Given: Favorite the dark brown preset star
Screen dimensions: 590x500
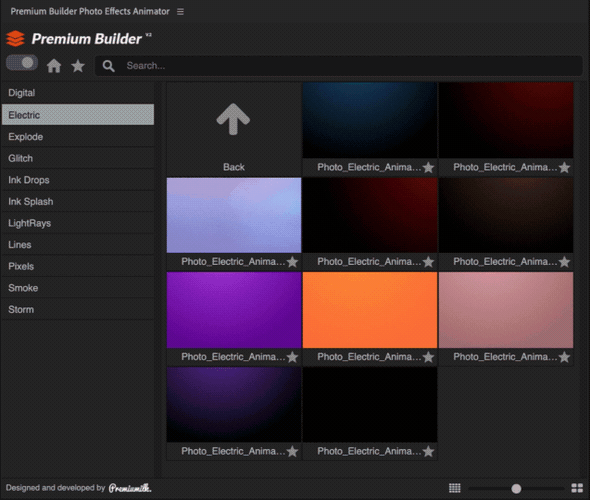Looking at the screenshot, I should click(x=564, y=262).
